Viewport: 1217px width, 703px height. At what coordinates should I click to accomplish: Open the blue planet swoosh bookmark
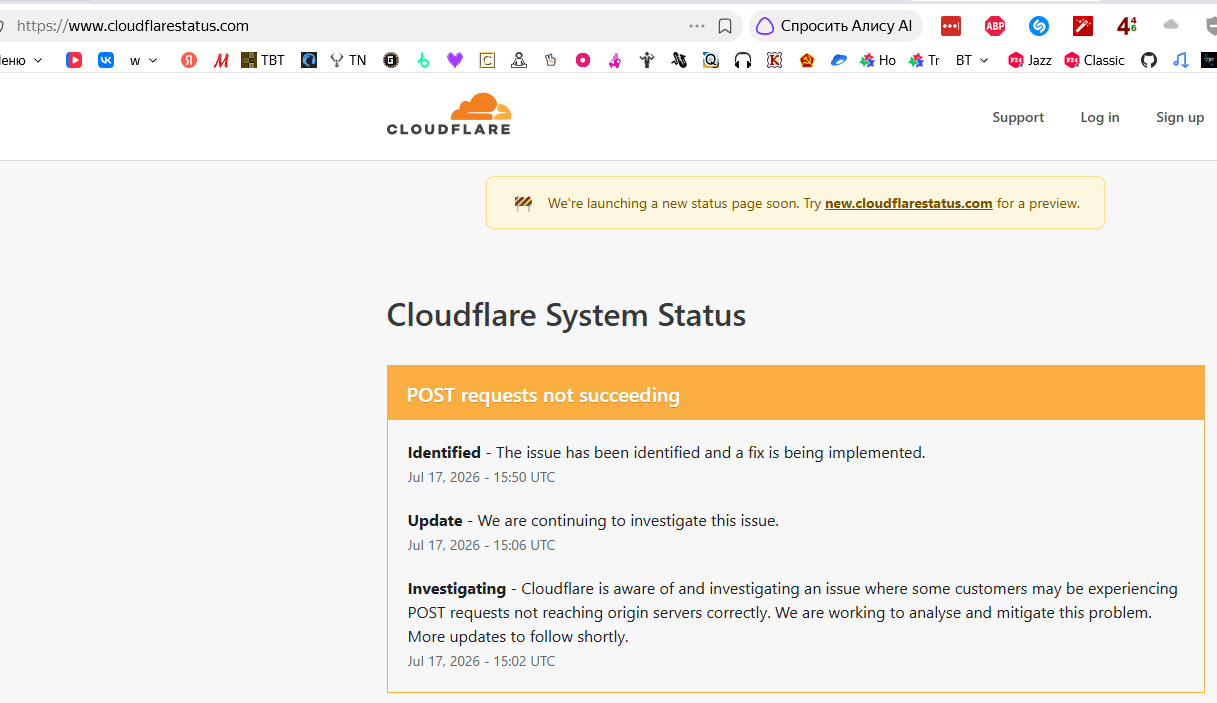pyautogui.click(x=839, y=60)
